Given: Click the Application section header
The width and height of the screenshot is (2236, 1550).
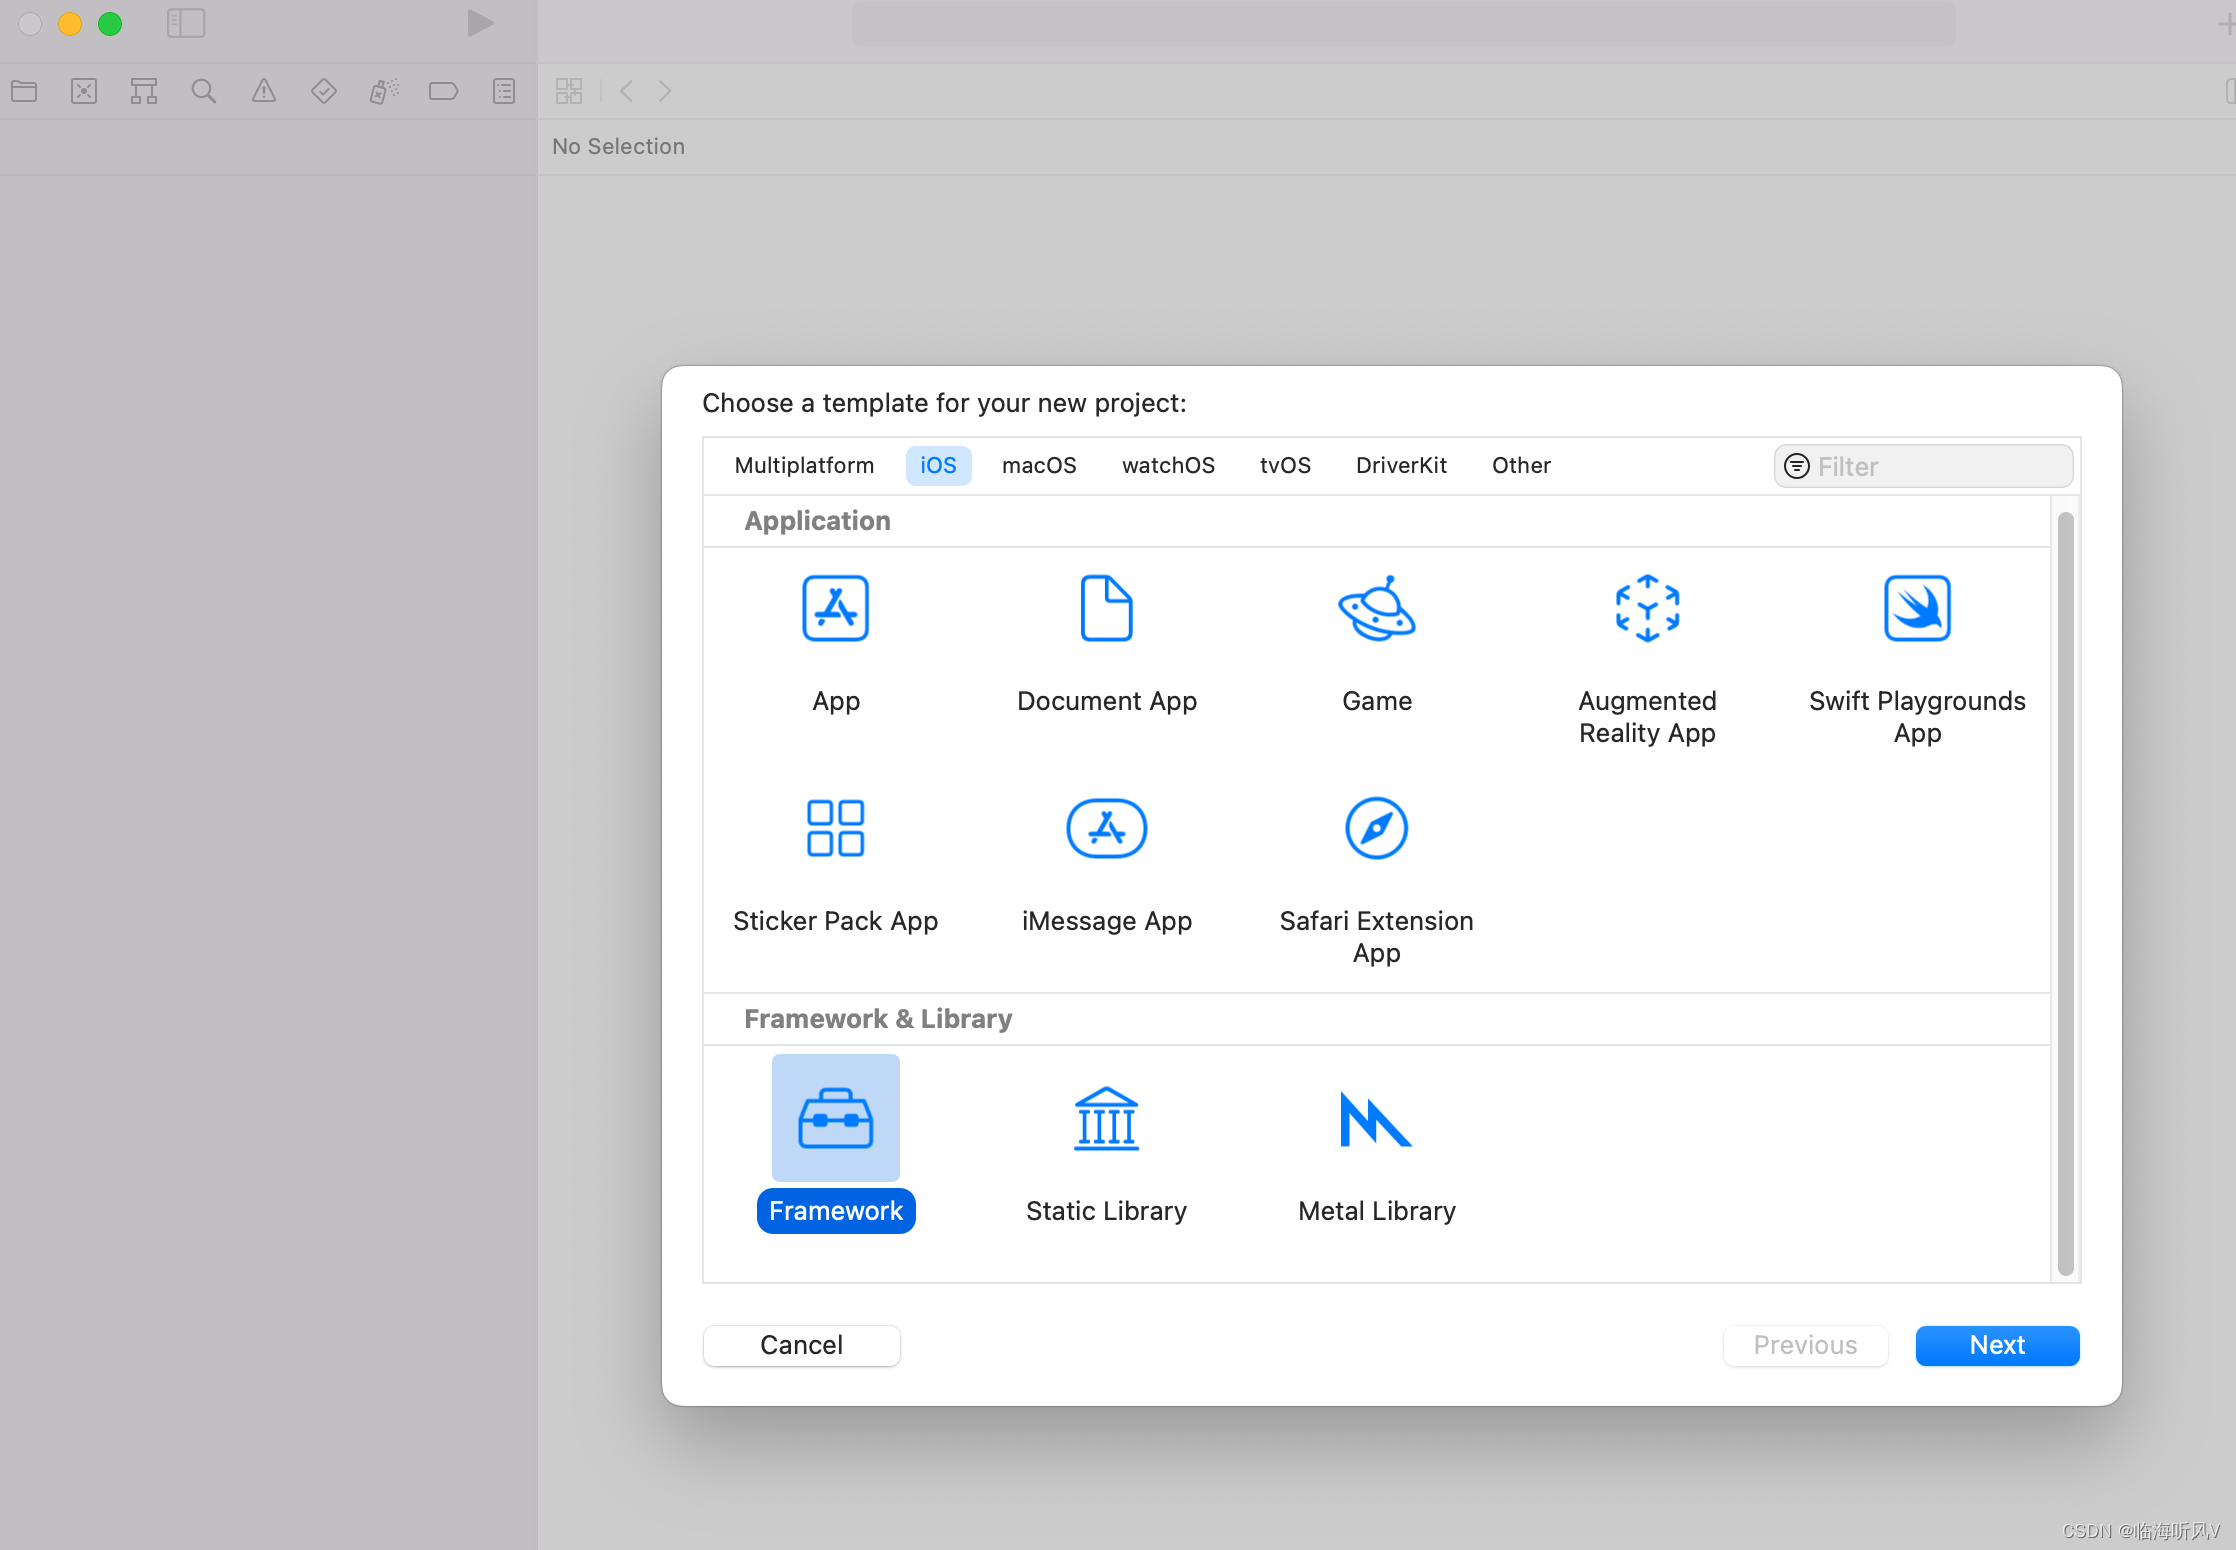Looking at the screenshot, I should (817, 521).
